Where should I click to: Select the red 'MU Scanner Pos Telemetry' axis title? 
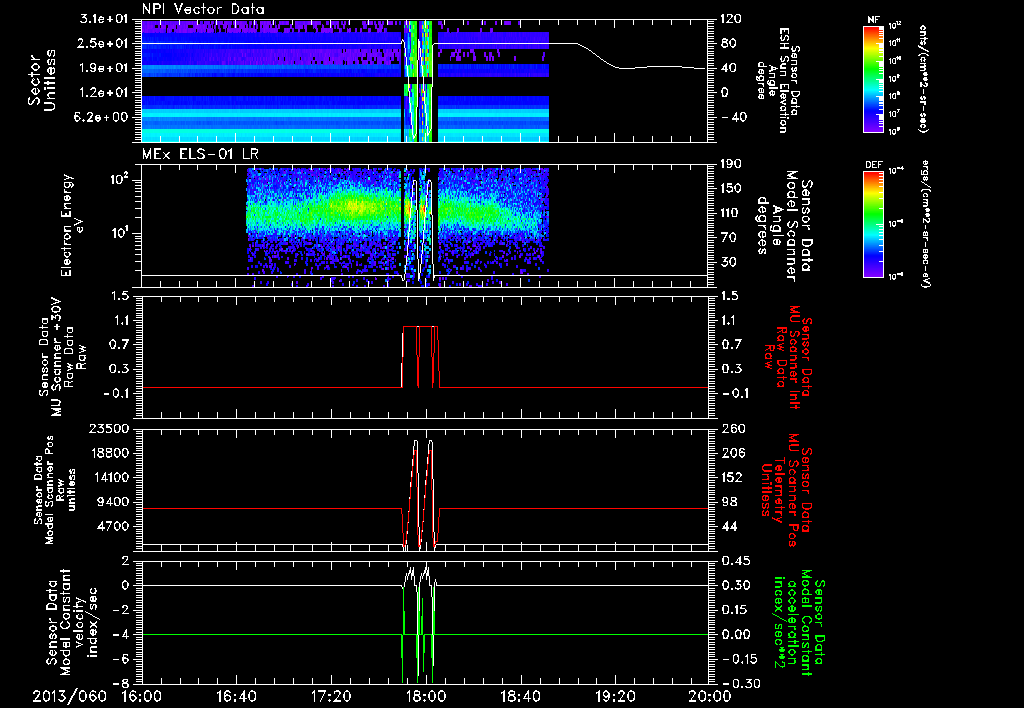click(787, 490)
